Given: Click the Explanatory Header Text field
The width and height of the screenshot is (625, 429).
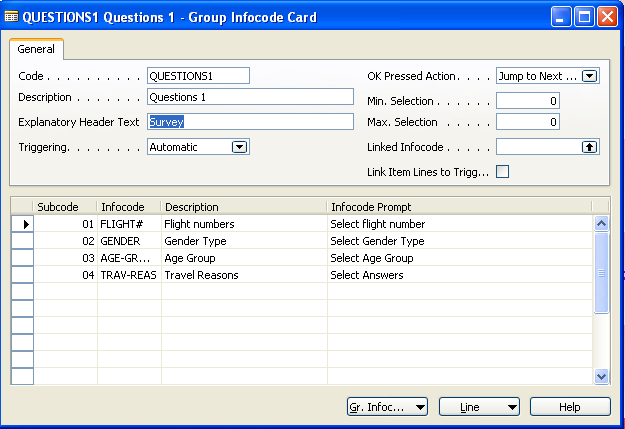Looking at the screenshot, I should (250, 122).
